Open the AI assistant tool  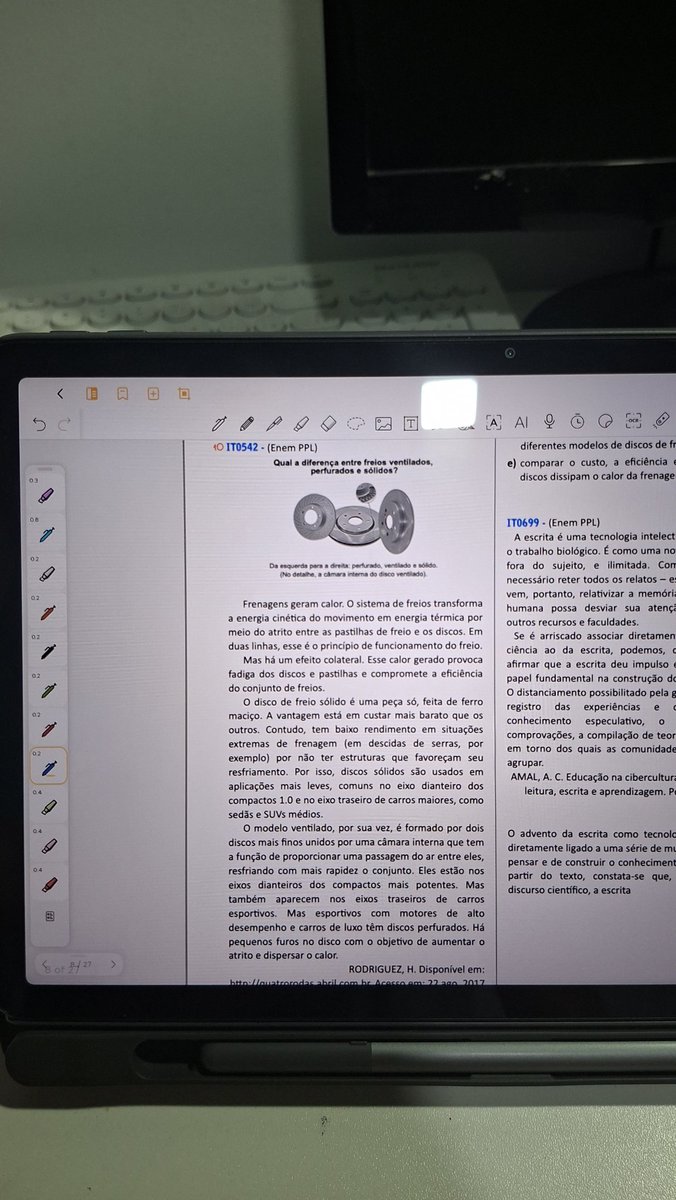coord(521,422)
